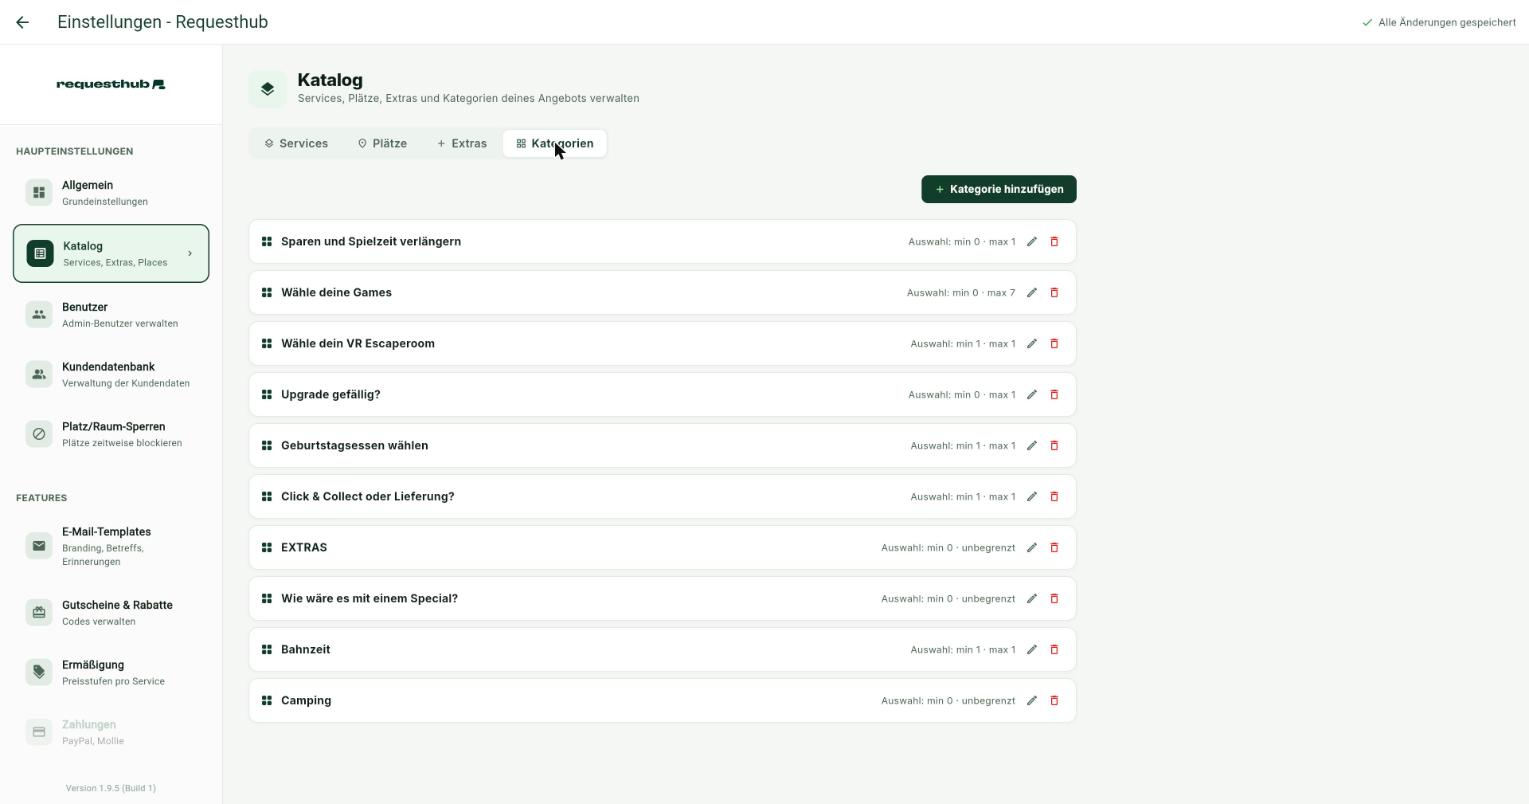Click the pencil icon for Bahnzeit
The width and height of the screenshot is (1529, 804).
tap(1032, 650)
